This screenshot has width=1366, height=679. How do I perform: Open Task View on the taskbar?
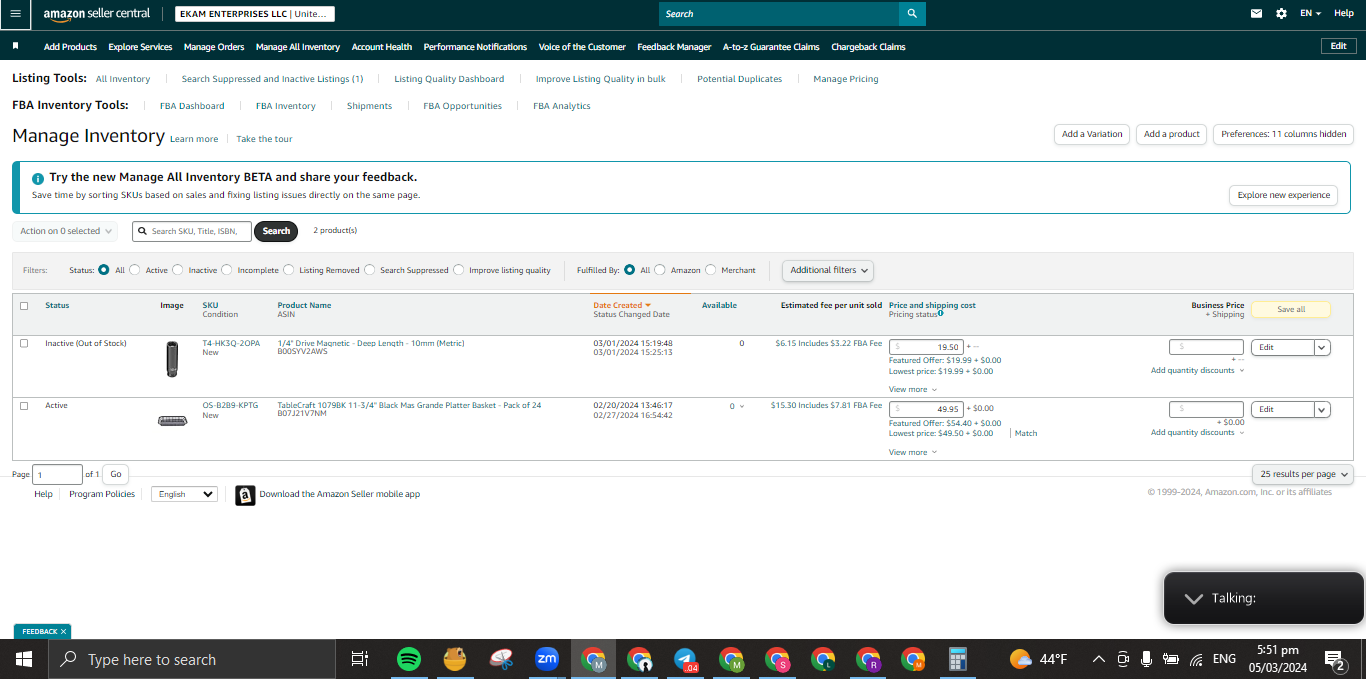tap(360, 659)
